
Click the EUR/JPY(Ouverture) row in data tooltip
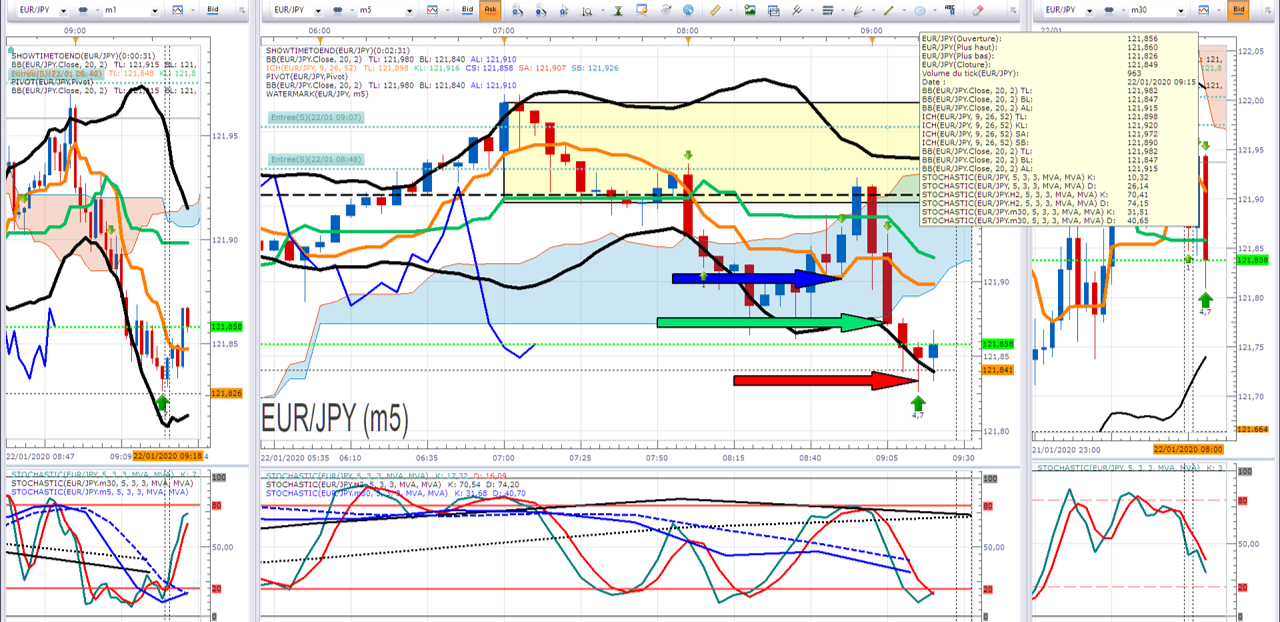point(1056,38)
